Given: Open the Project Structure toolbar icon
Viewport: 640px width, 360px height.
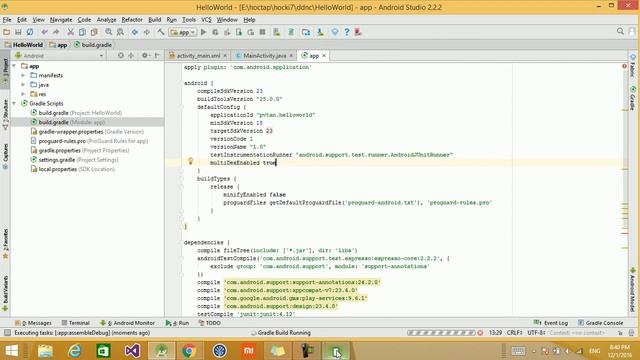Looking at the screenshot, I should (306, 32).
